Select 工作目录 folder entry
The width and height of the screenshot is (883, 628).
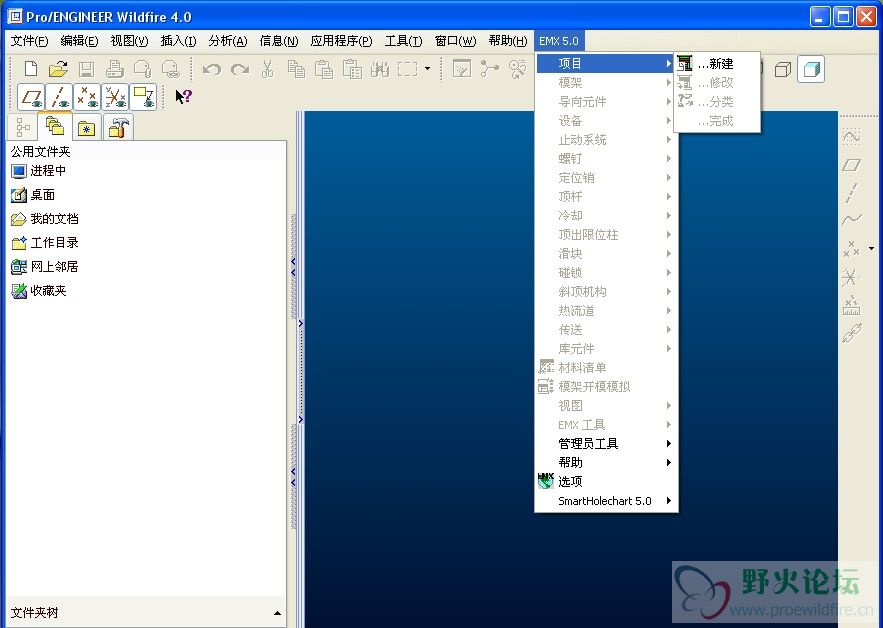[x=44, y=243]
